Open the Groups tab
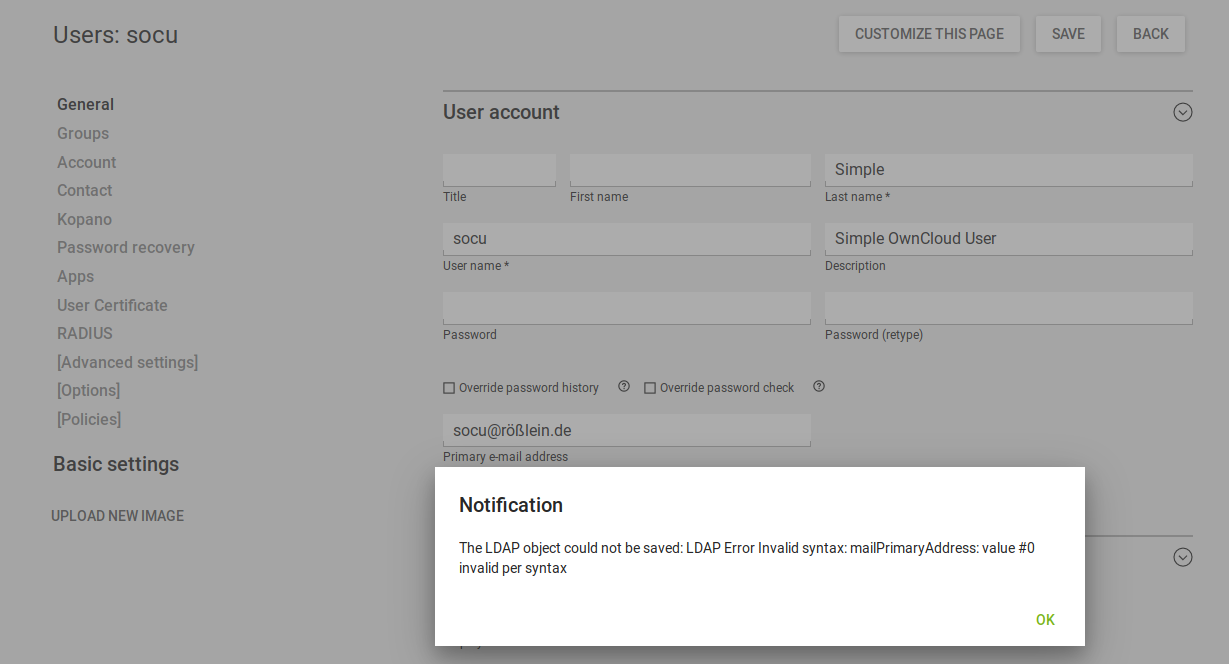Screen dimensions: 1229x664 coord(83,133)
